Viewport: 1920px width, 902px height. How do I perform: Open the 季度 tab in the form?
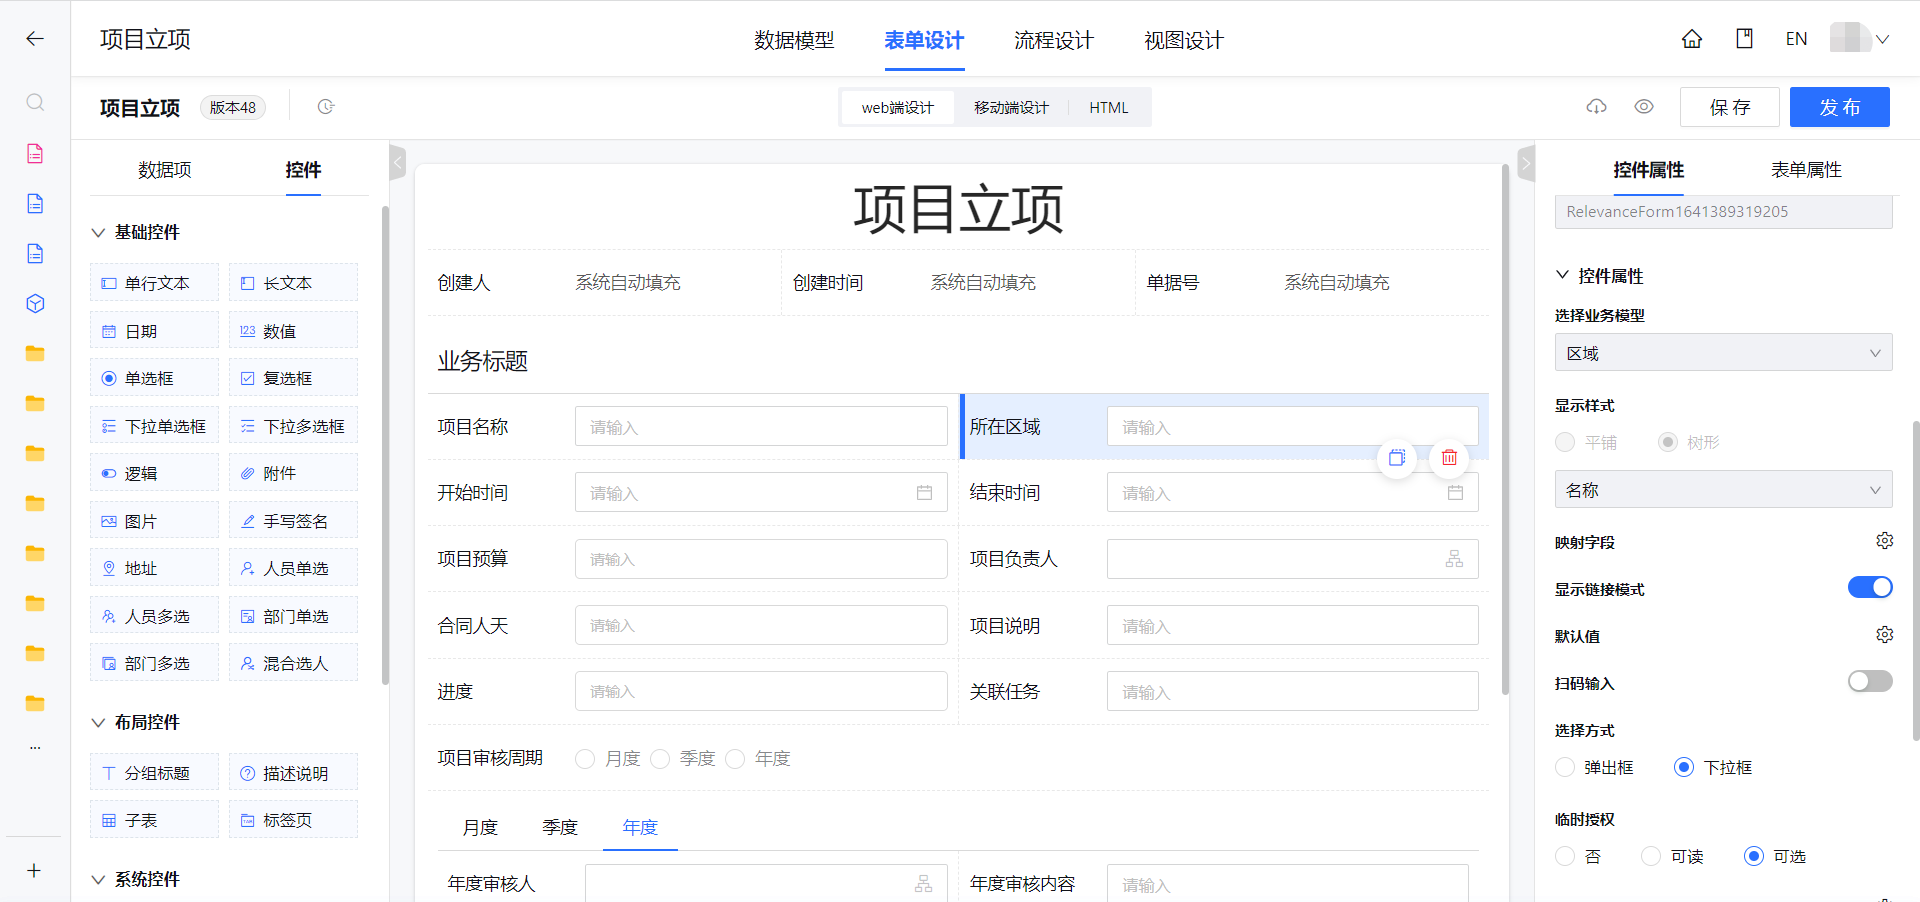pos(560,827)
